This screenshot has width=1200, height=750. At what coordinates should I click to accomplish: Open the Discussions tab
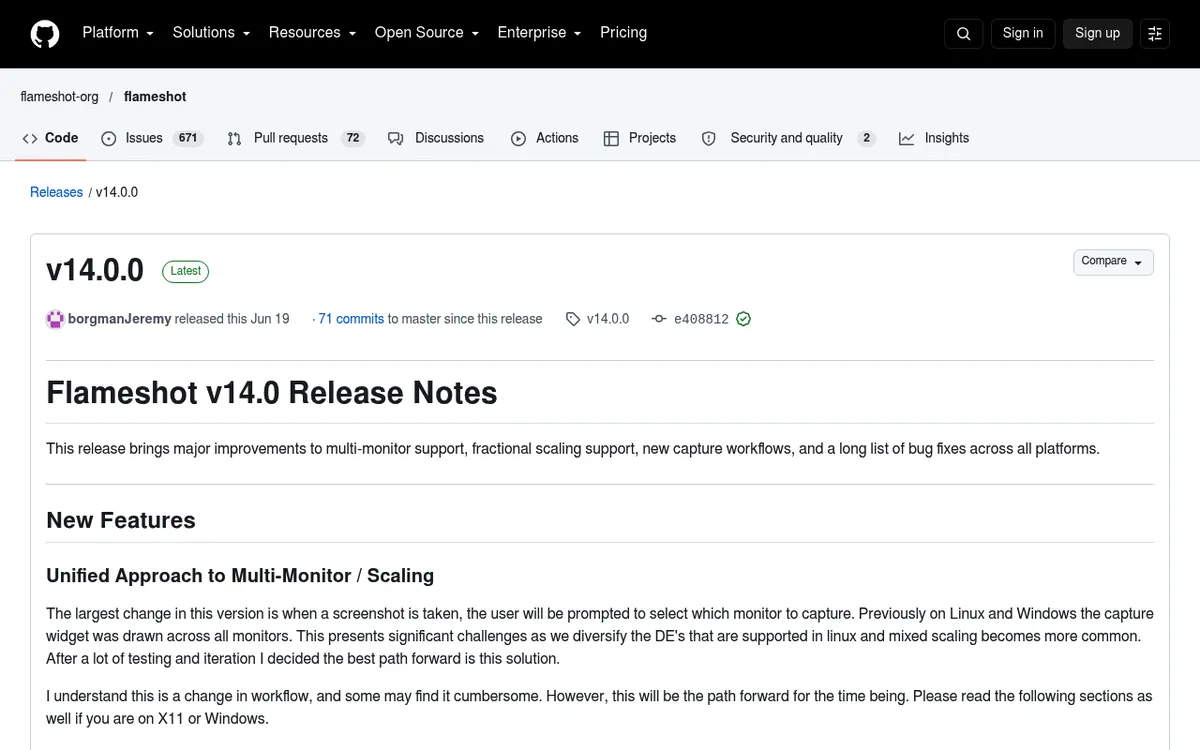click(x=436, y=138)
